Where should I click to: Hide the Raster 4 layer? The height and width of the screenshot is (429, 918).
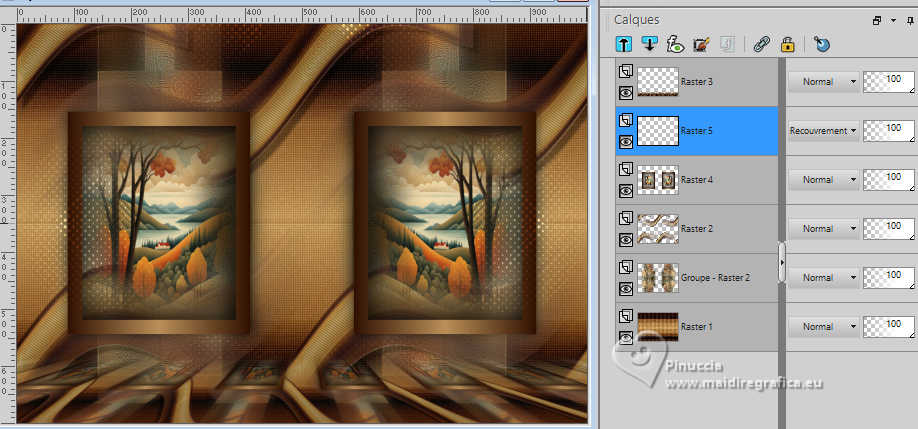tap(625, 190)
